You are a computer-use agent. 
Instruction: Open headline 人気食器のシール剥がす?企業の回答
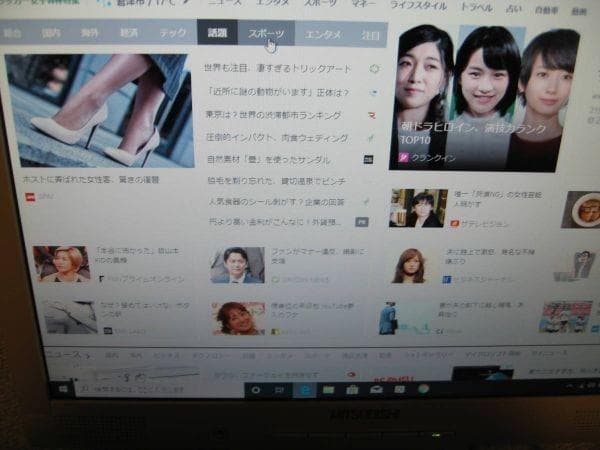coord(276,202)
